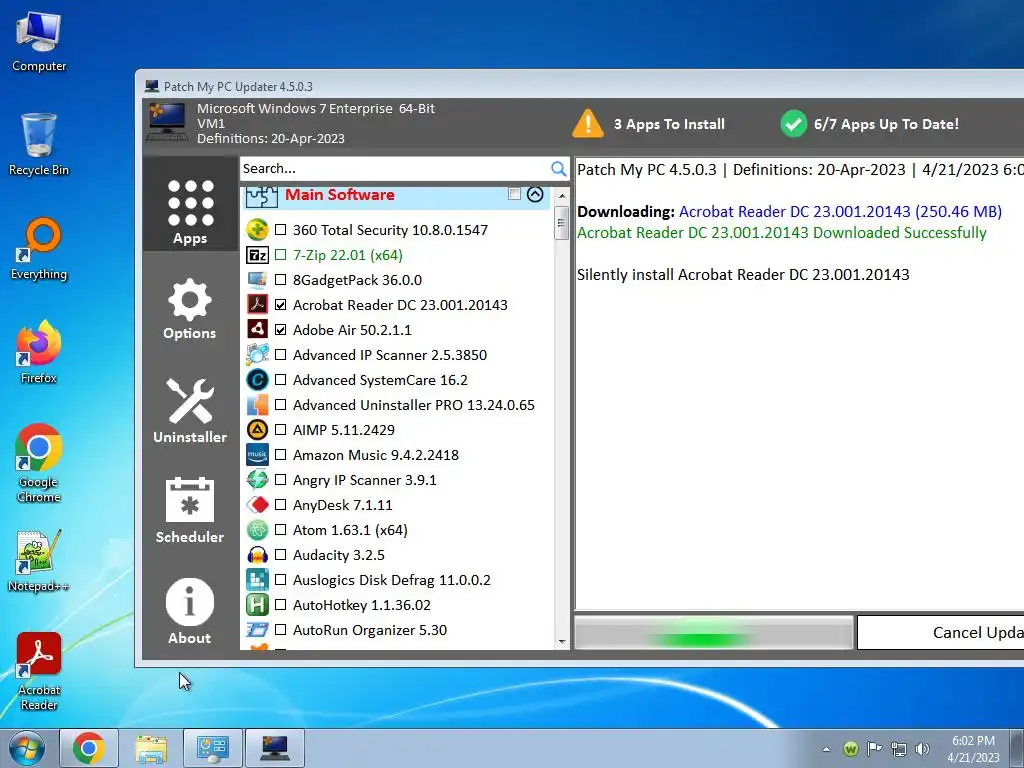Check the Advanced SystemCare 16.2 checkbox

point(281,380)
